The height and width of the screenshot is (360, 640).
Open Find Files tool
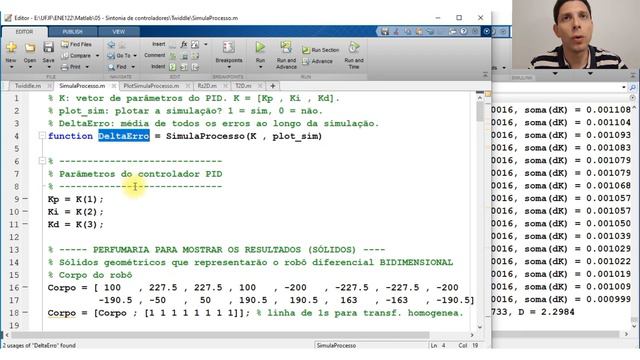click(76, 44)
